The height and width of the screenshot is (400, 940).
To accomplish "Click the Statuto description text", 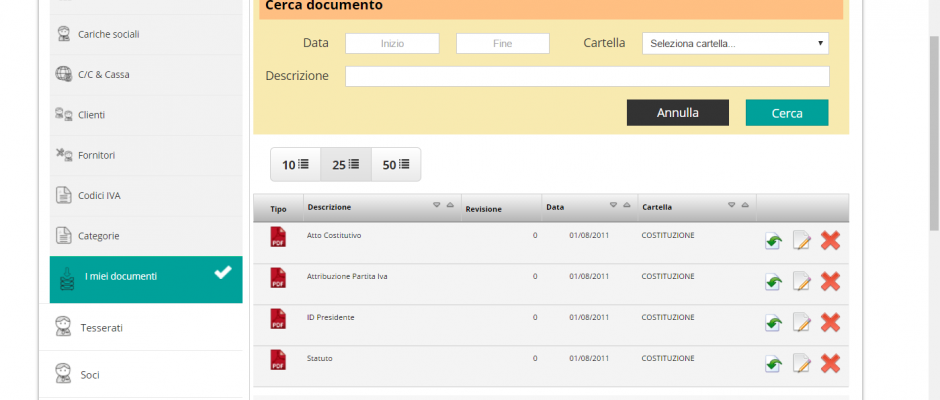I will (320, 358).
